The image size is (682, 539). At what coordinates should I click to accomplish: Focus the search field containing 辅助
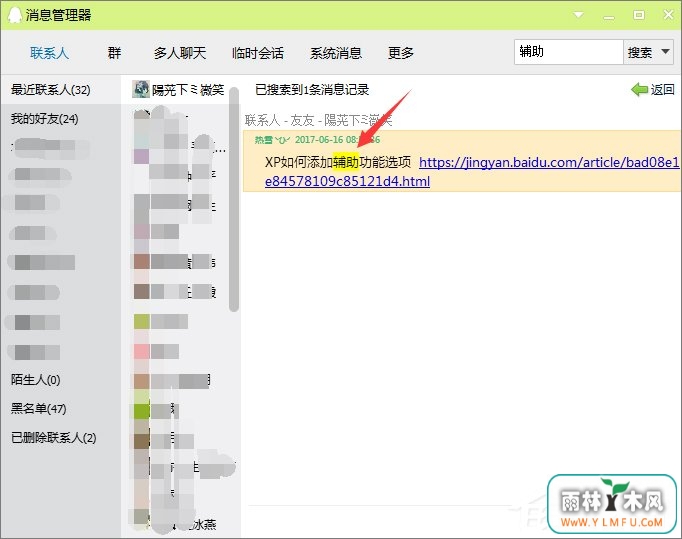[x=568, y=52]
